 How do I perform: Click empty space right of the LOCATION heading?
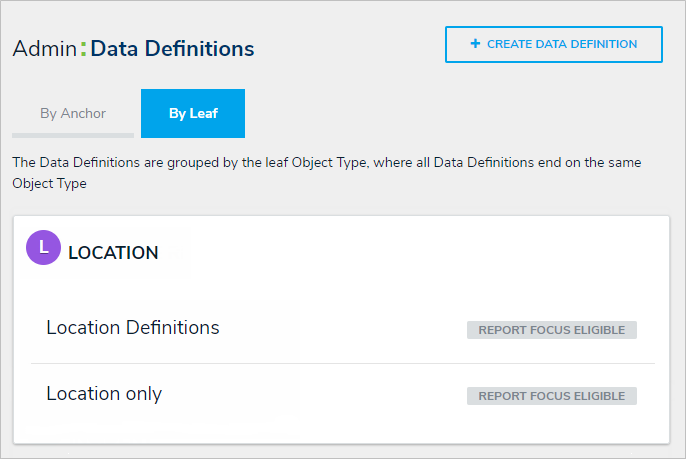pyautogui.click(x=420, y=253)
